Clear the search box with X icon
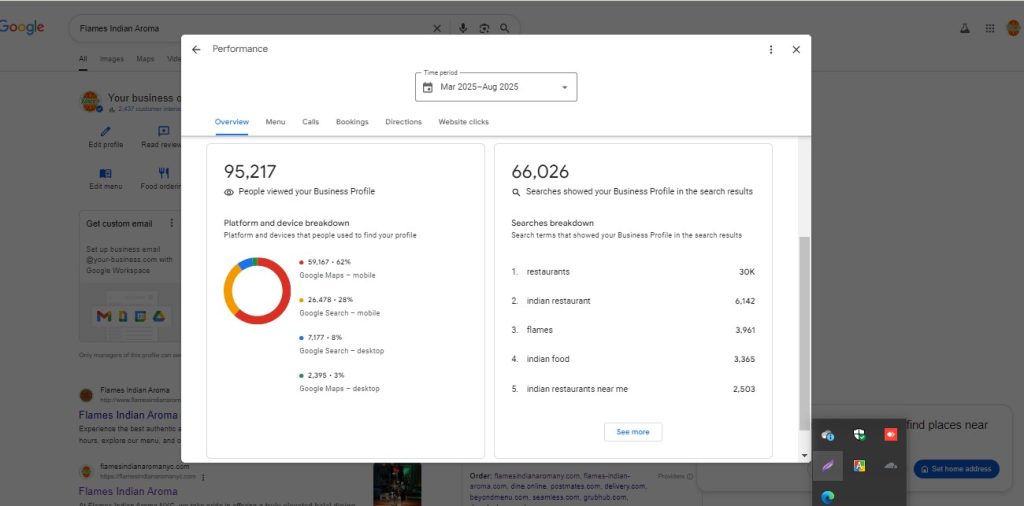This screenshot has width=1024, height=506. click(437, 28)
